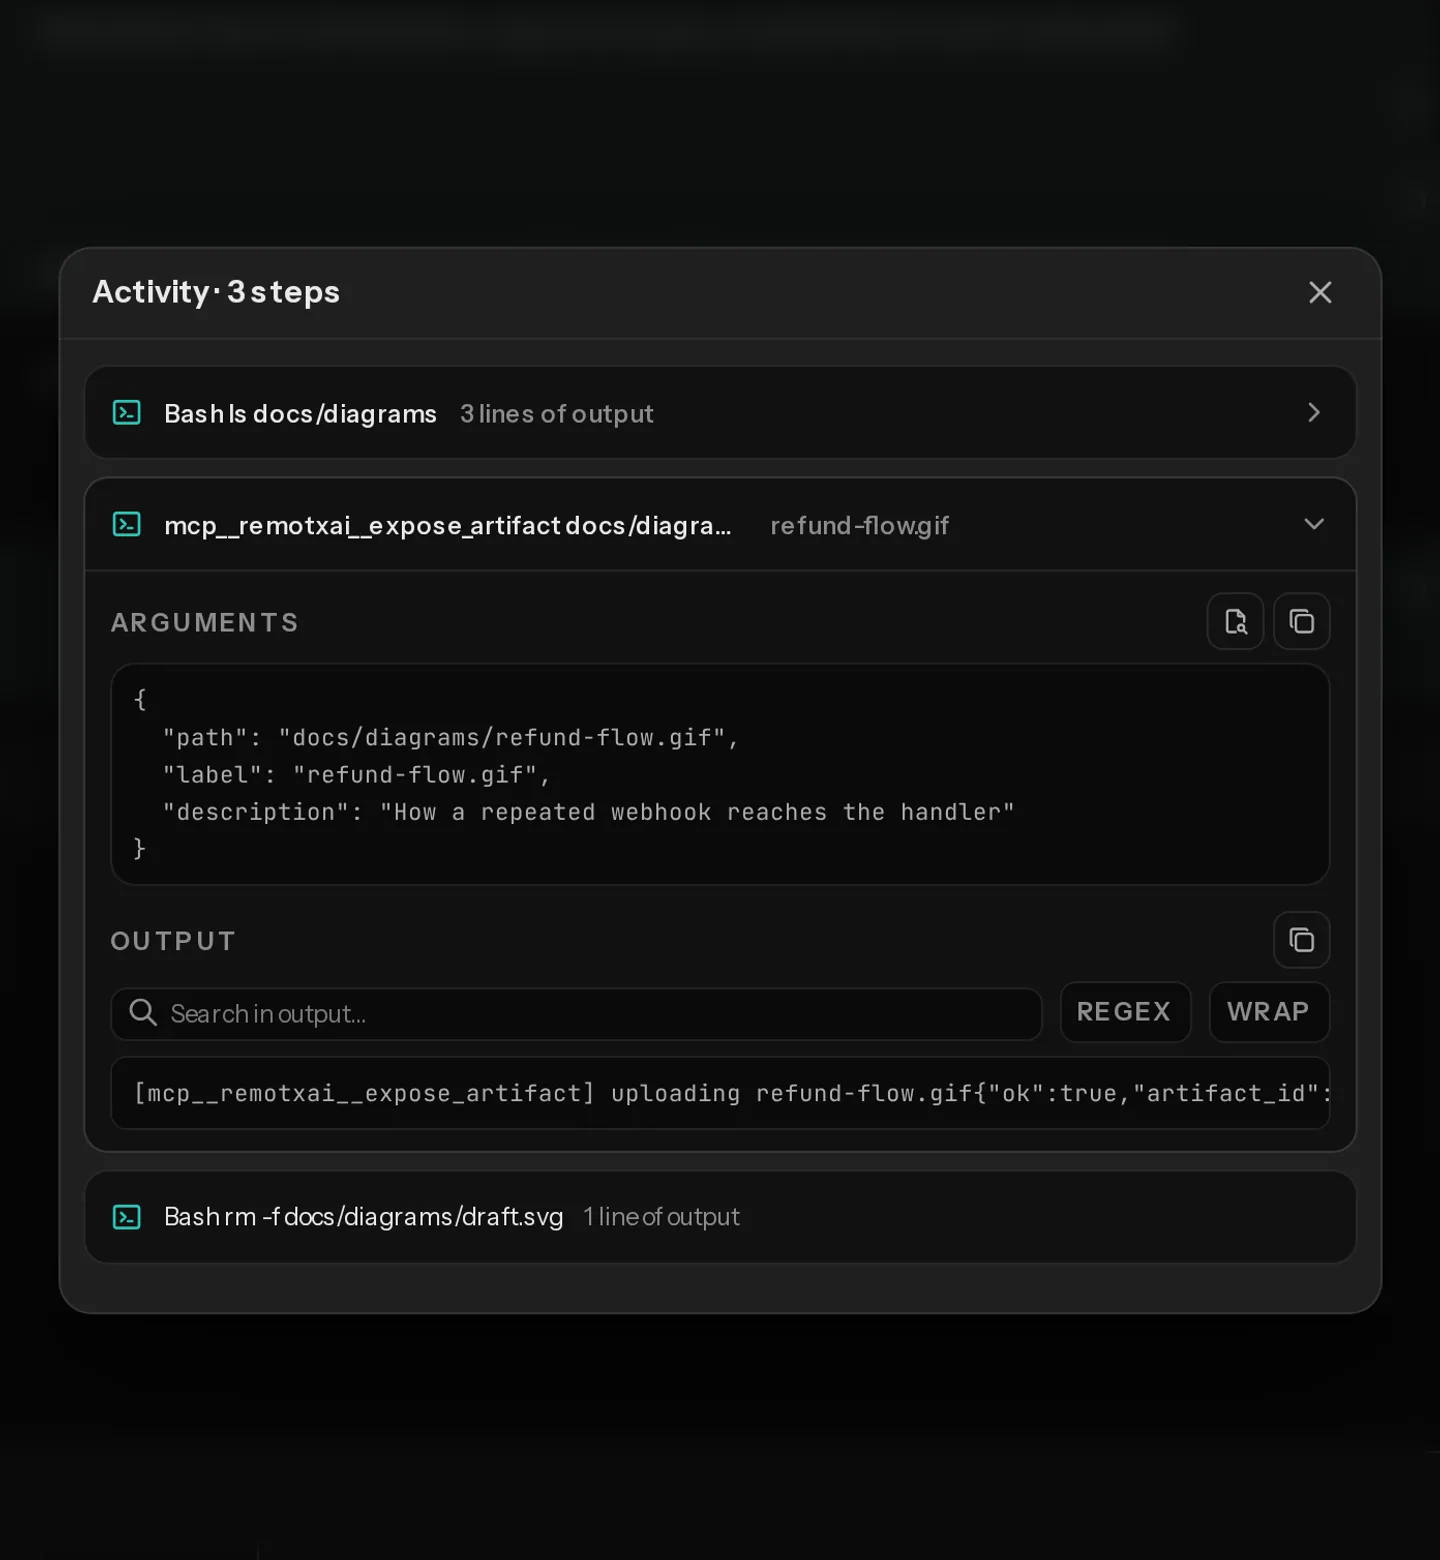Copy the arguments JSON
1440x1560 pixels.
point(1302,622)
